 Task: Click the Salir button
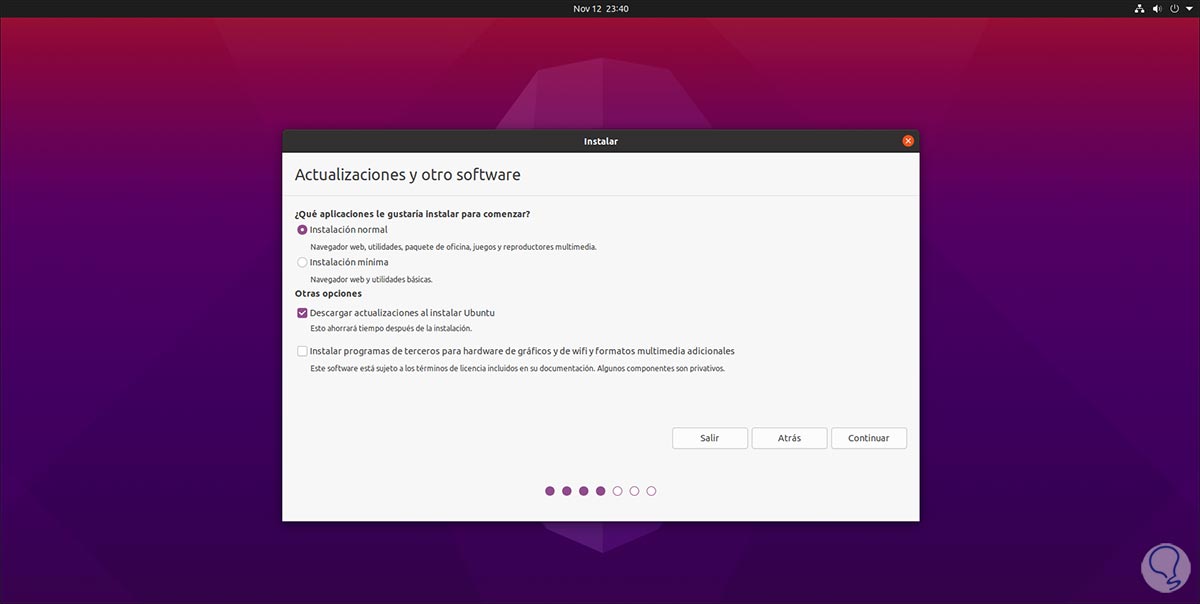pyautogui.click(x=709, y=438)
